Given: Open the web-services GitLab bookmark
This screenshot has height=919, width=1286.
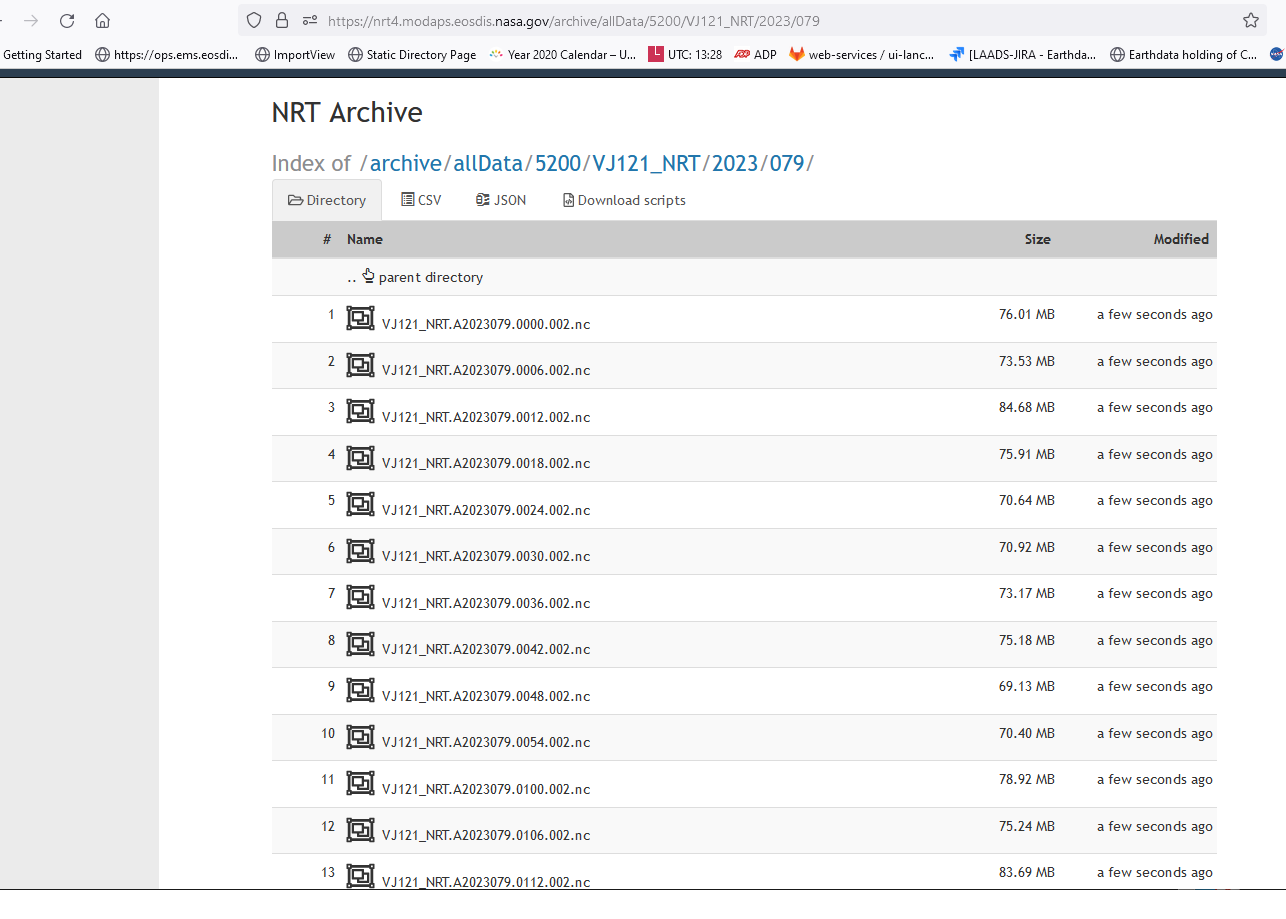Looking at the screenshot, I should tap(861, 55).
